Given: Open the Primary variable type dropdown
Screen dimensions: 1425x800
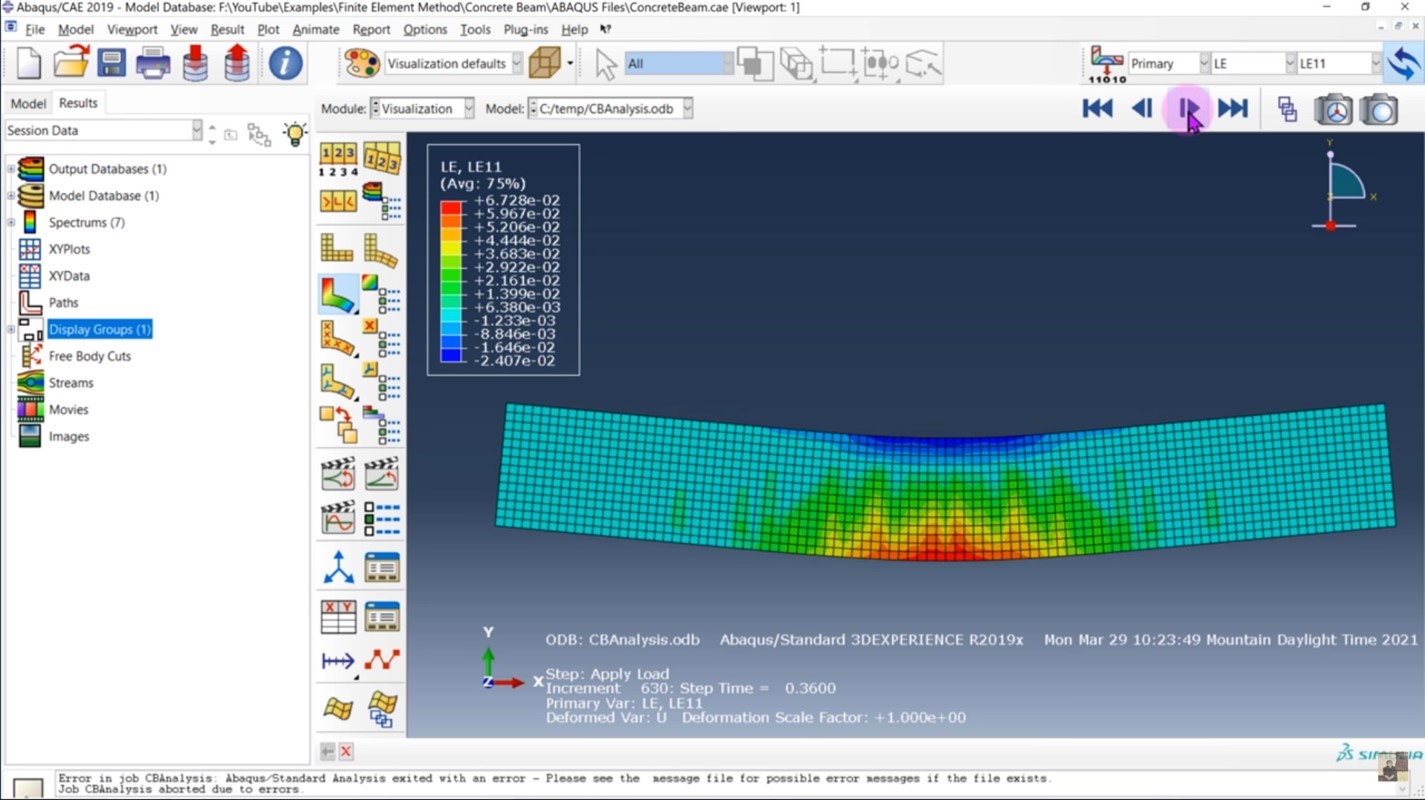Looking at the screenshot, I should (x=1169, y=63).
